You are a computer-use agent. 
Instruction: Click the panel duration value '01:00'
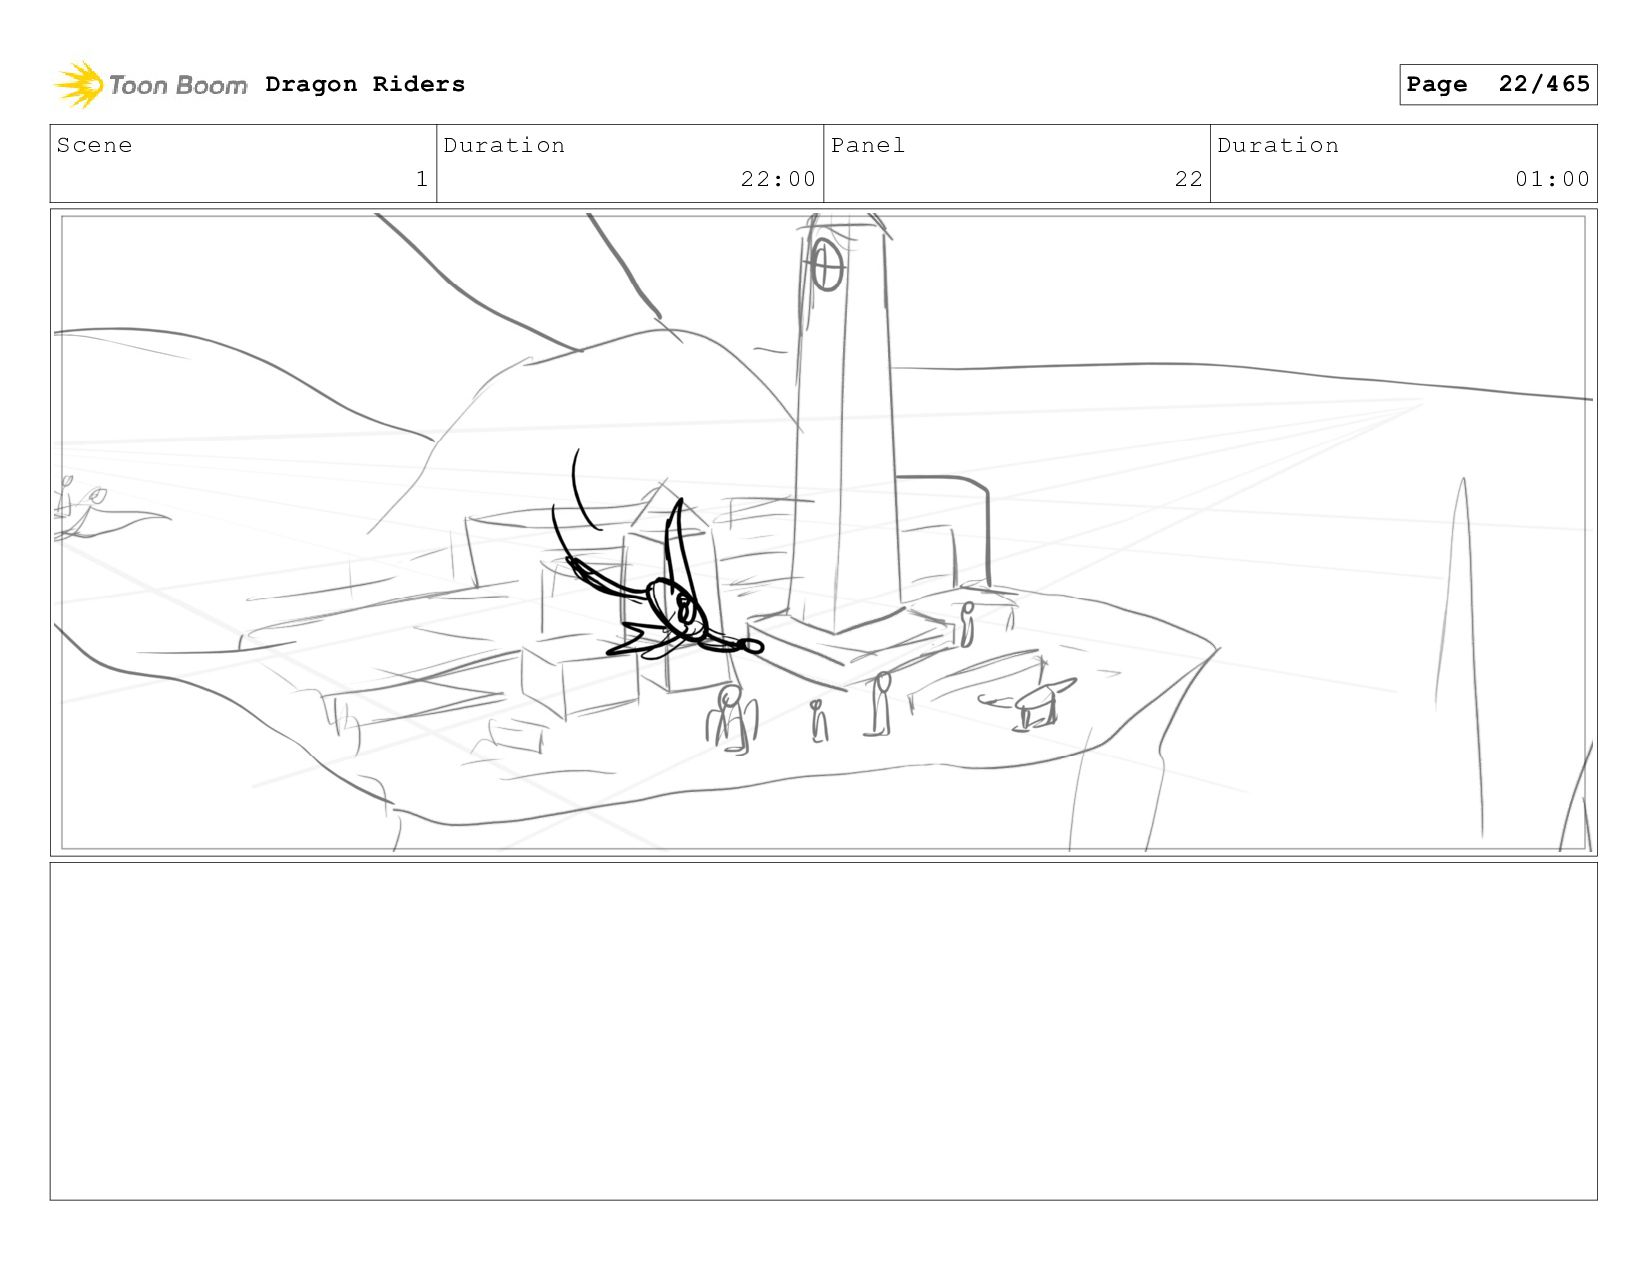point(1552,179)
